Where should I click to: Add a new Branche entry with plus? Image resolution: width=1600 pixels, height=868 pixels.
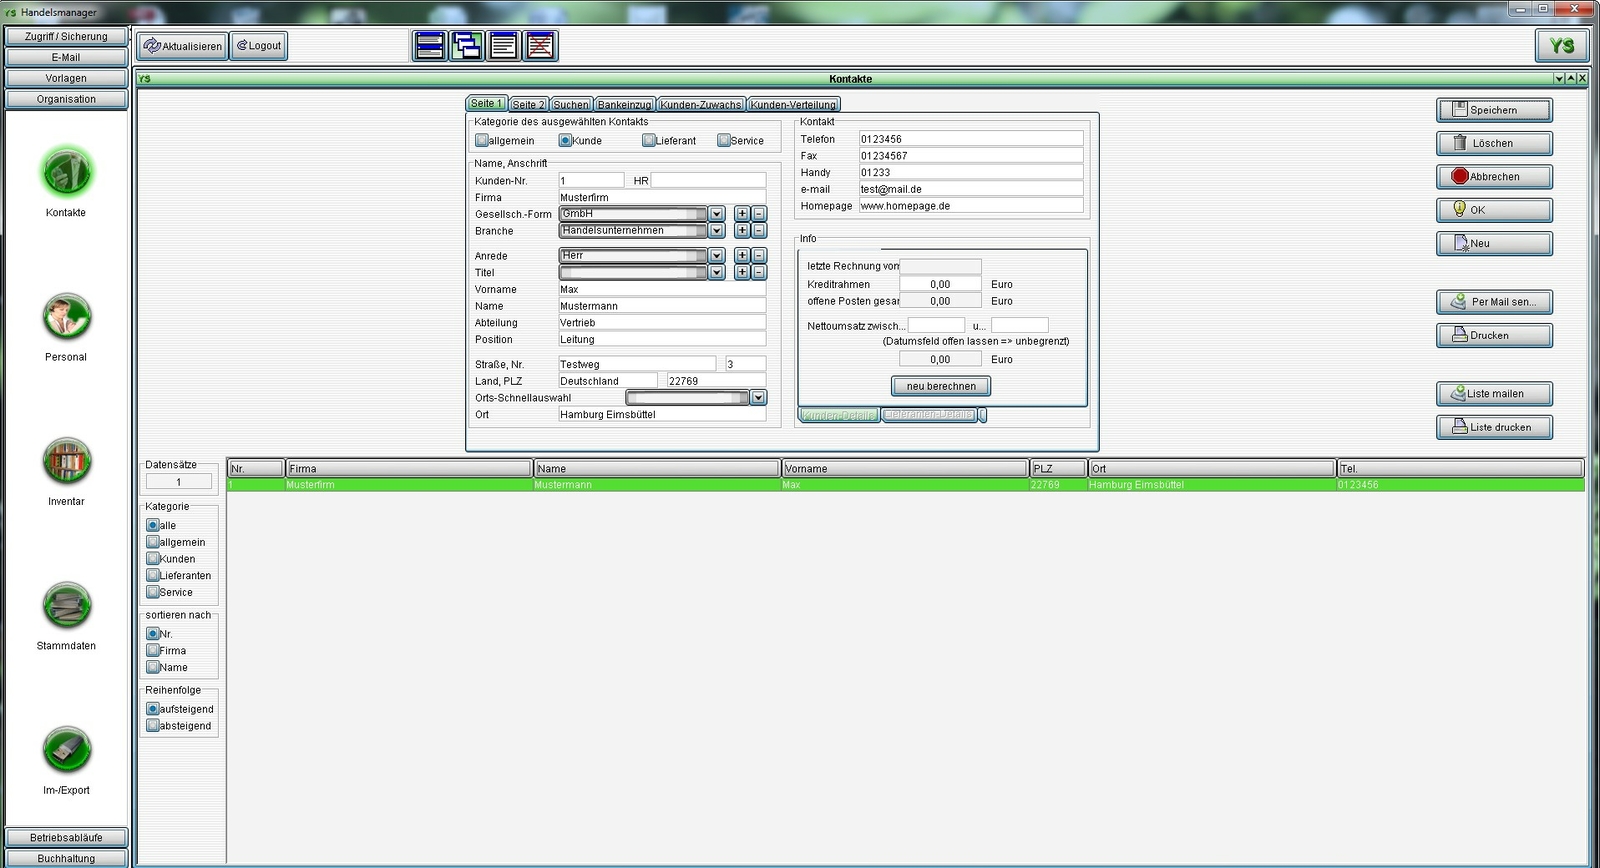click(742, 231)
